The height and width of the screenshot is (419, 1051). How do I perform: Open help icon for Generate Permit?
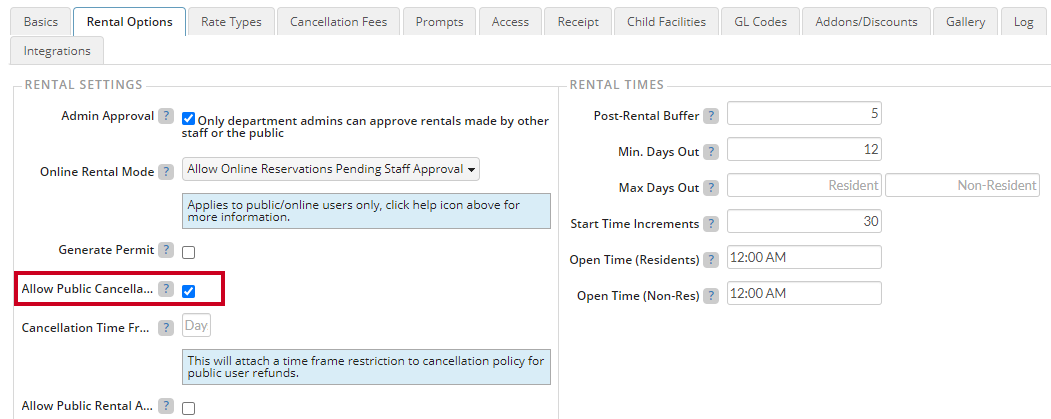(166, 250)
